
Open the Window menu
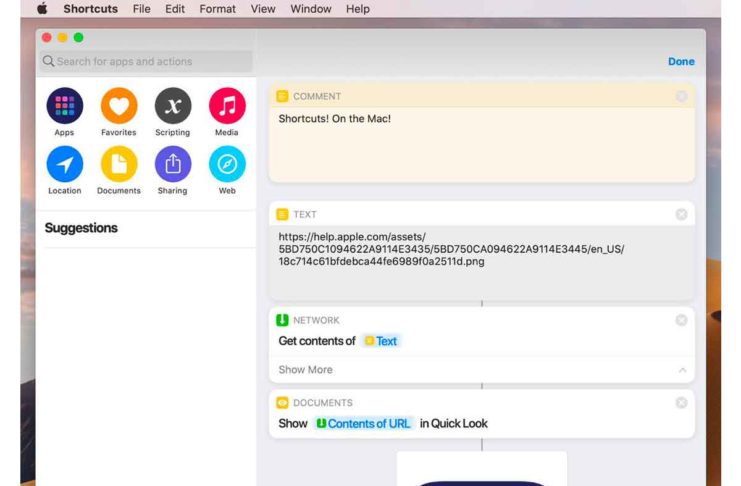click(310, 9)
